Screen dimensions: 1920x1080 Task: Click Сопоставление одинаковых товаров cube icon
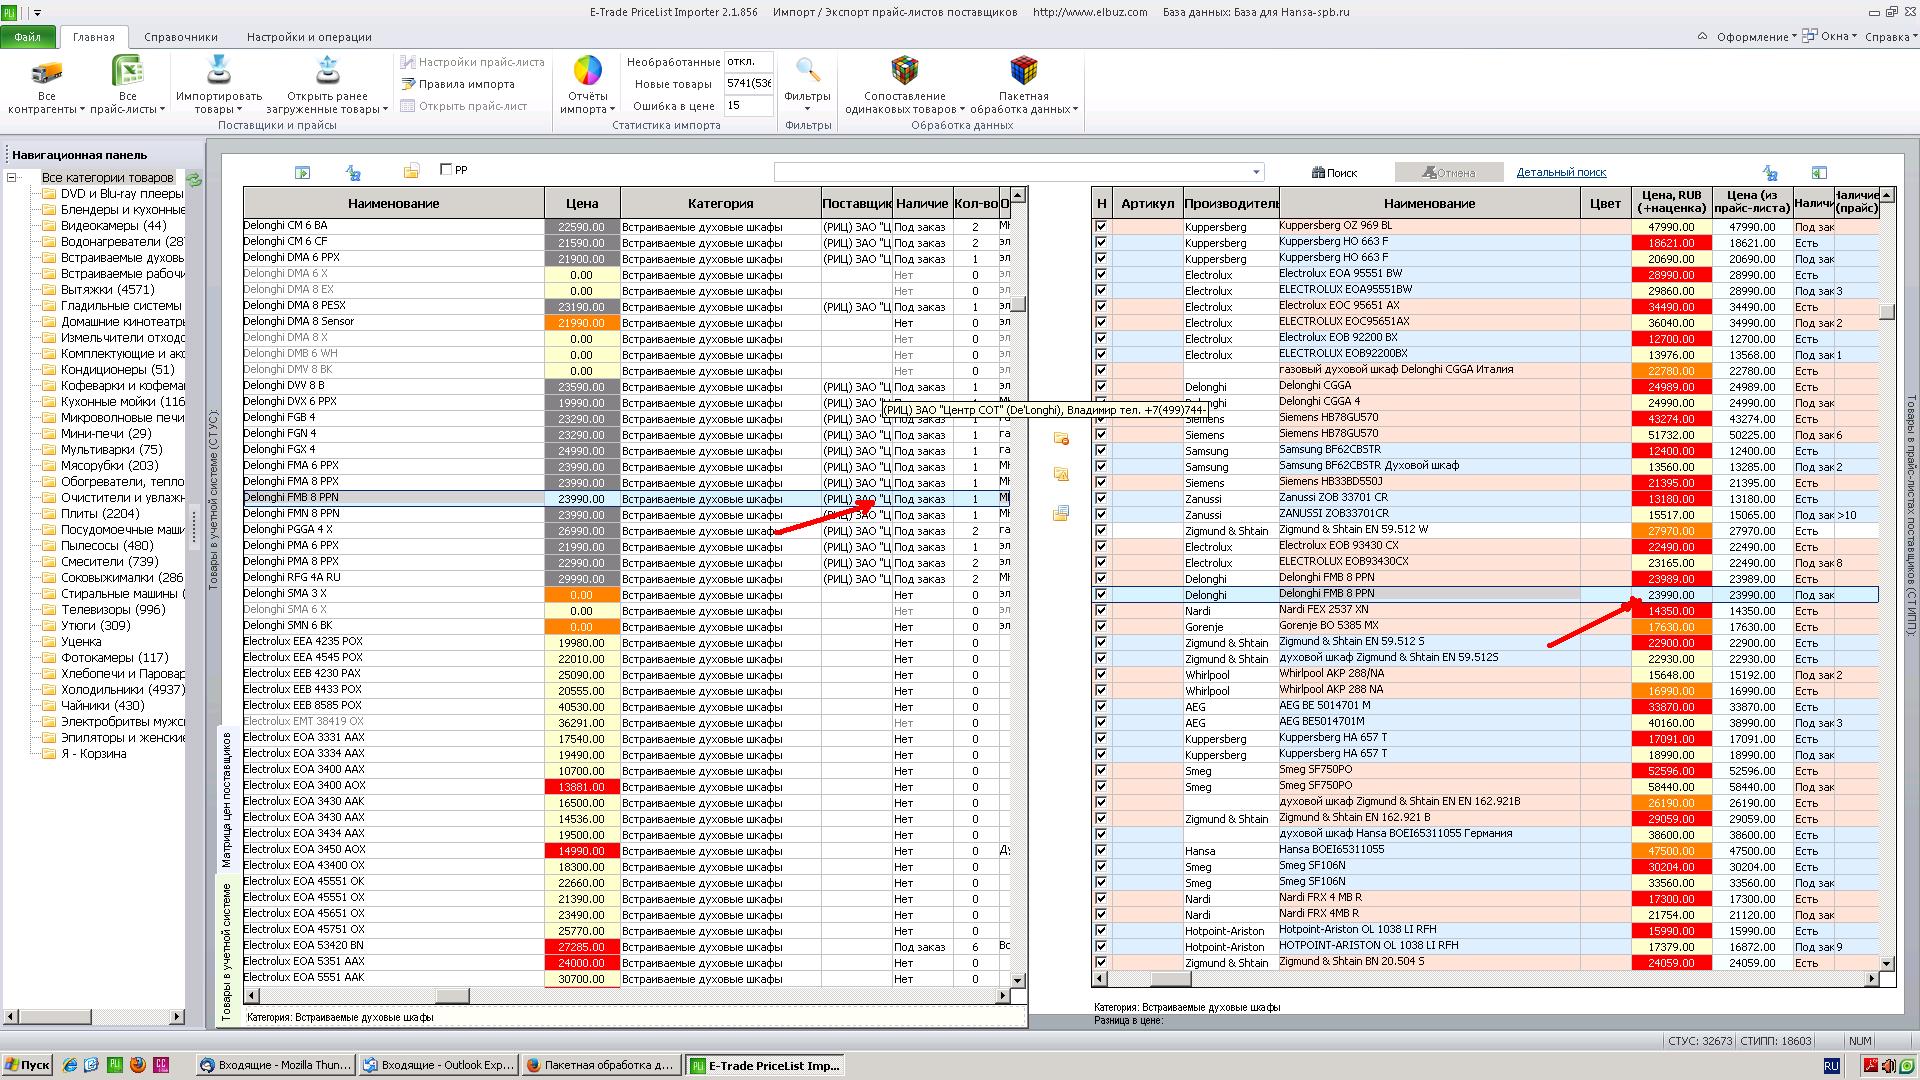click(x=904, y=71)
